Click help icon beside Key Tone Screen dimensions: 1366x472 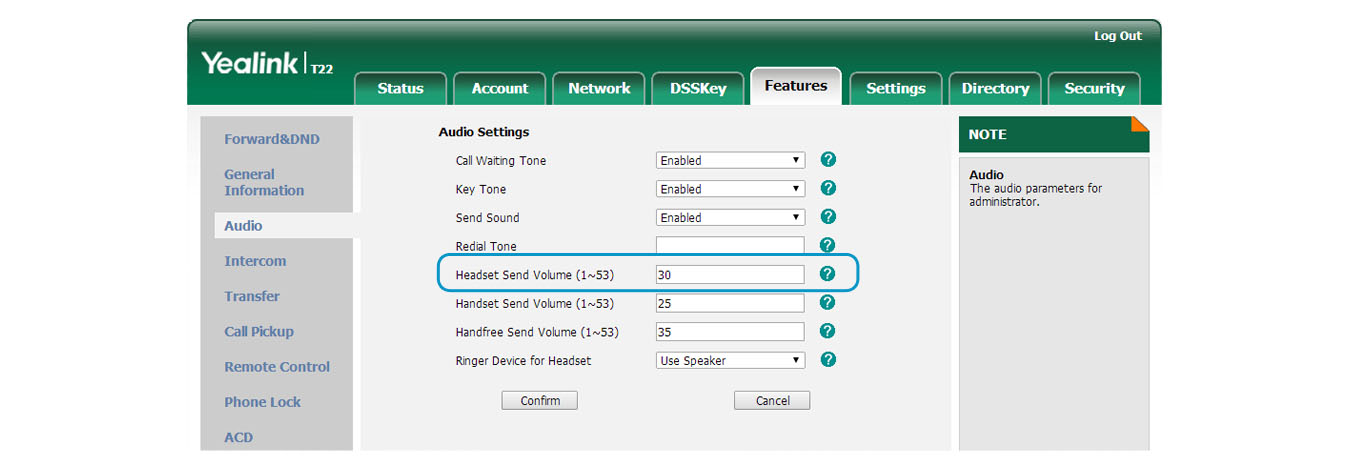pyautogui.click(x=827, y=188)
